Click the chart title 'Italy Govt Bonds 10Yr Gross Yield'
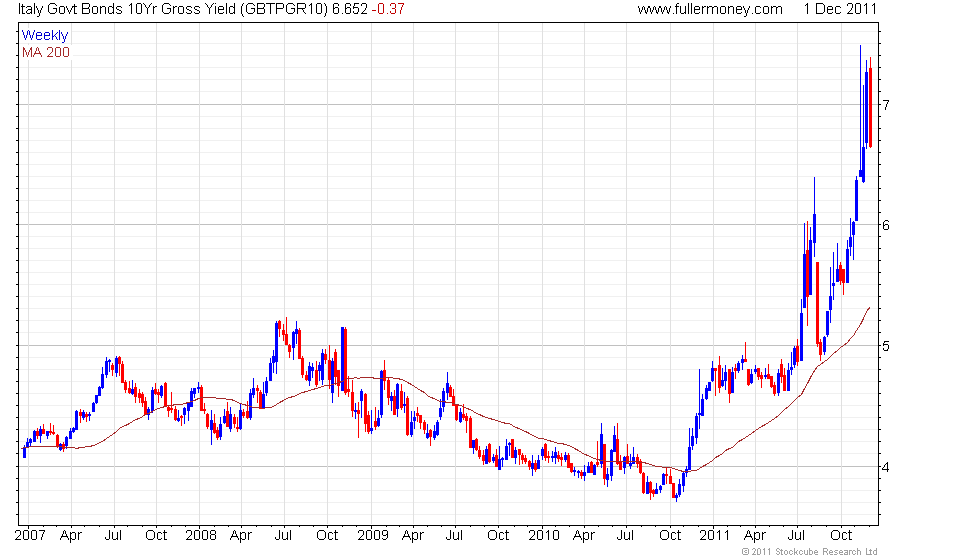Screen dimensions: 960x560 [126, 10]
